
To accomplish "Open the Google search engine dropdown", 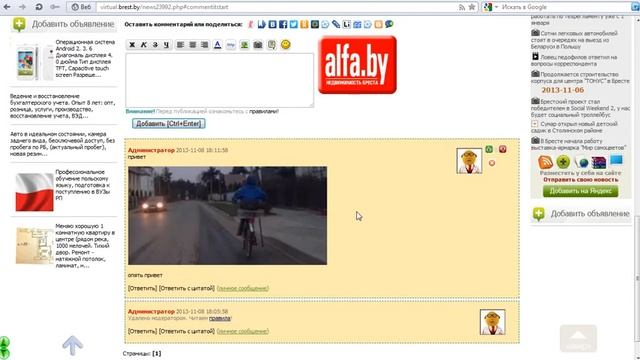I will (x=490, y=7).
